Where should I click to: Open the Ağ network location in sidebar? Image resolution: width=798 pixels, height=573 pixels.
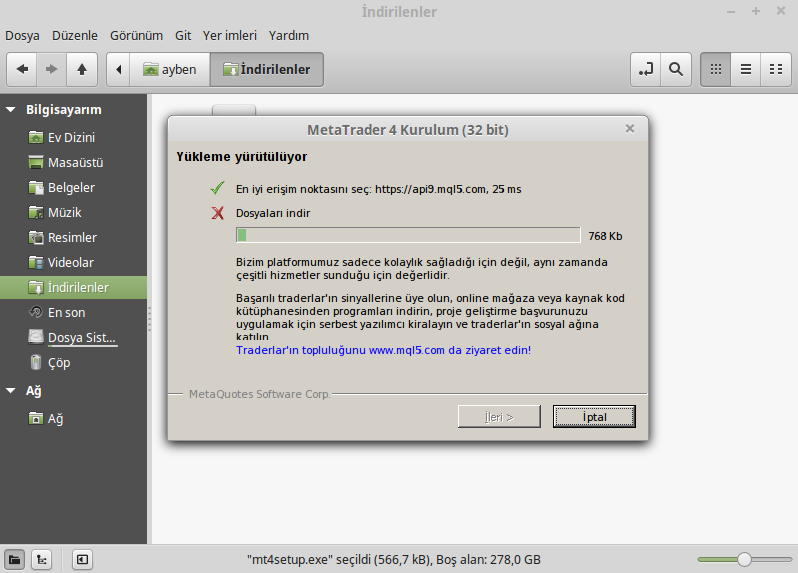point(73,418)
